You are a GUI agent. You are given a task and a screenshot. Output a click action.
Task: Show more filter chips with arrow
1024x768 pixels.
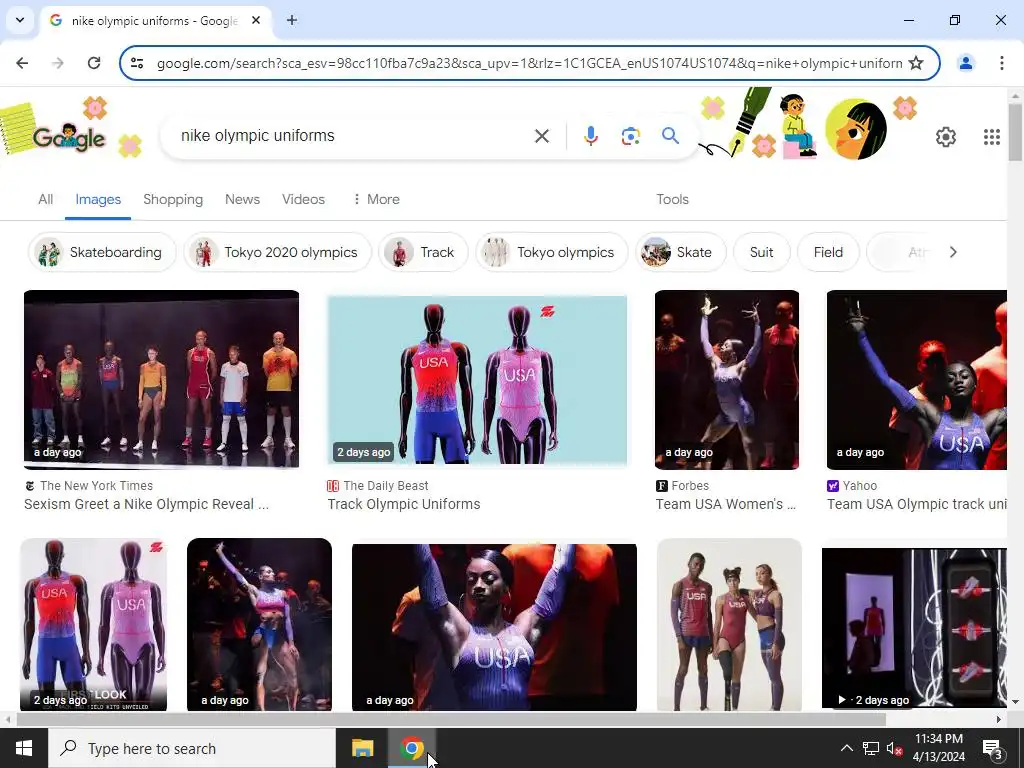(953, 252)
